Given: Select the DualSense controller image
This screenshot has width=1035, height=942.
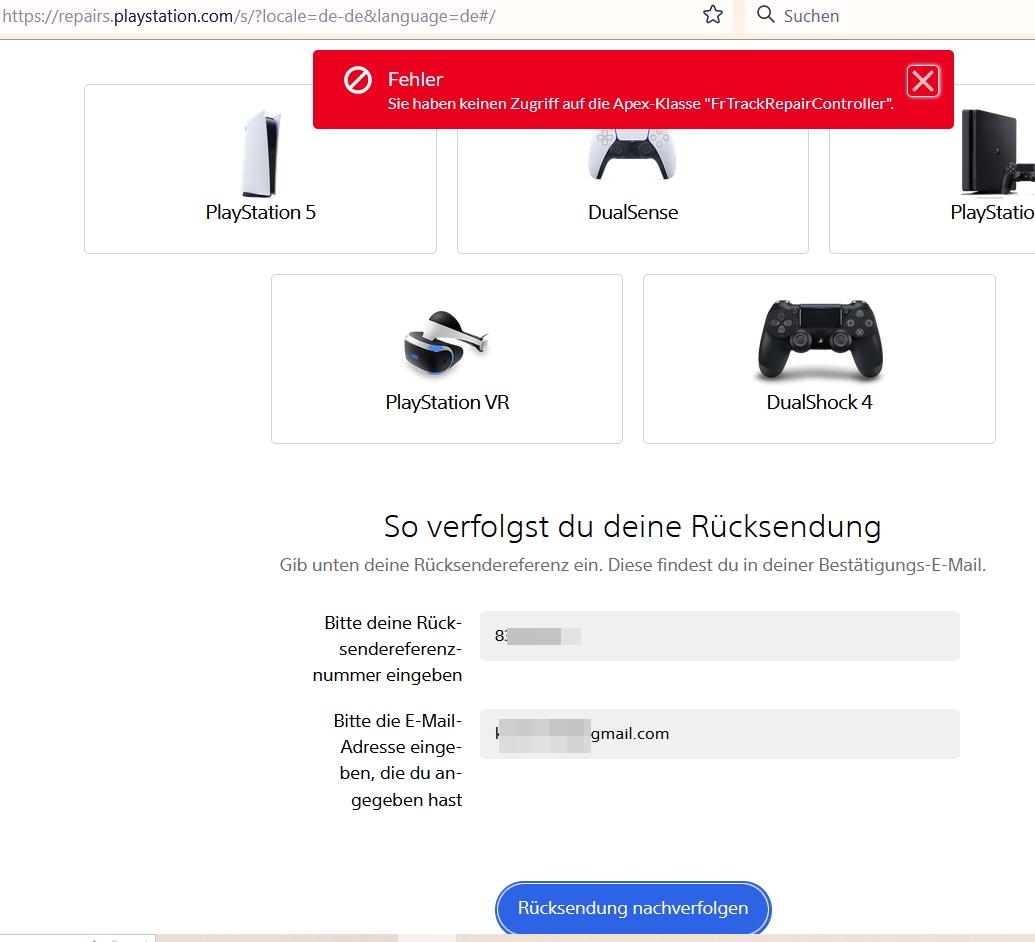Looking at the screenshot, I should click(632, 156).
